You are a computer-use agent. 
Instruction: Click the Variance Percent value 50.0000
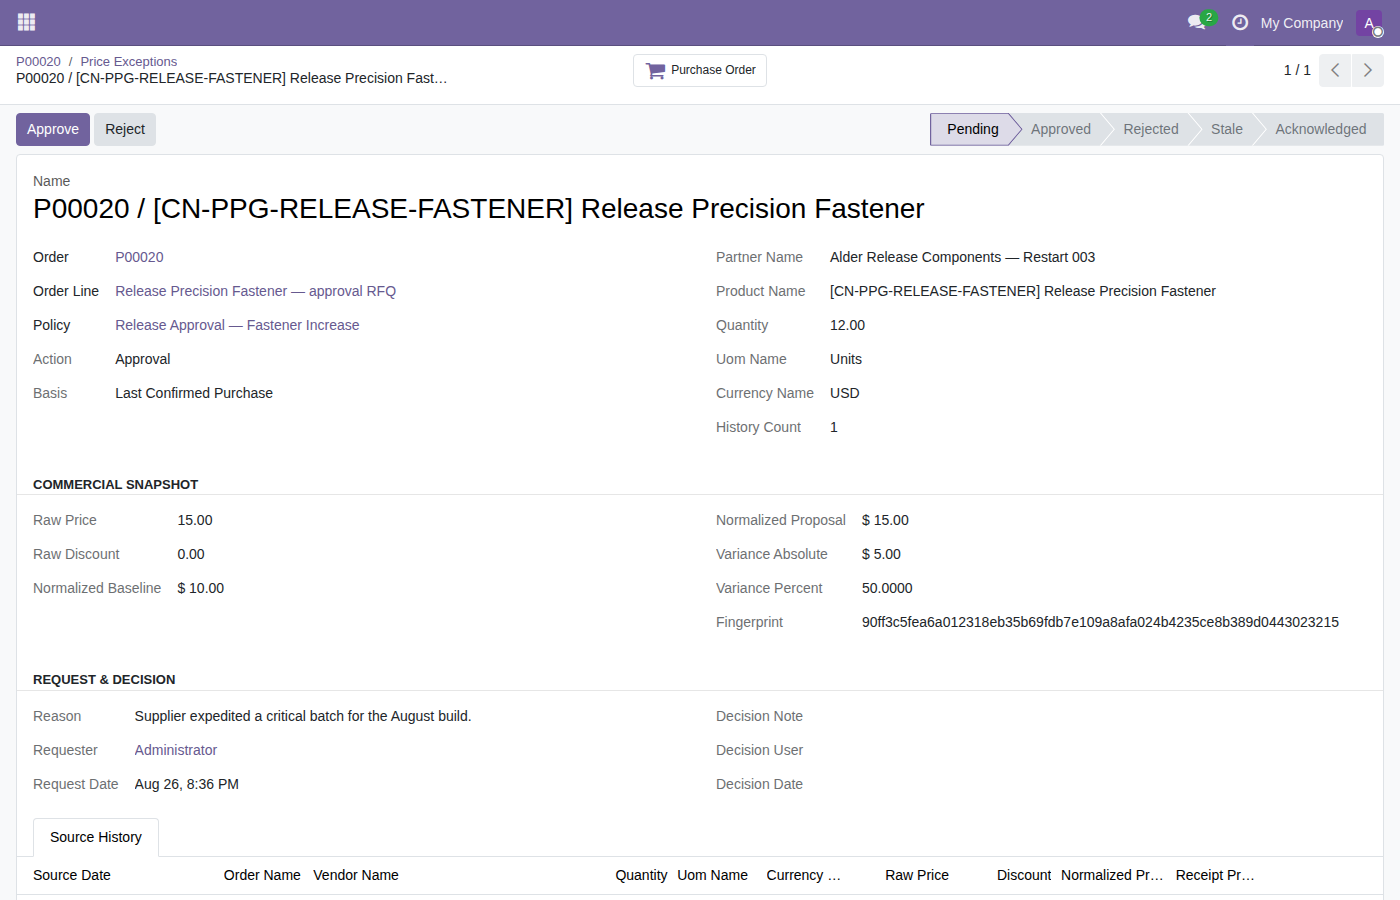point(887,588)
